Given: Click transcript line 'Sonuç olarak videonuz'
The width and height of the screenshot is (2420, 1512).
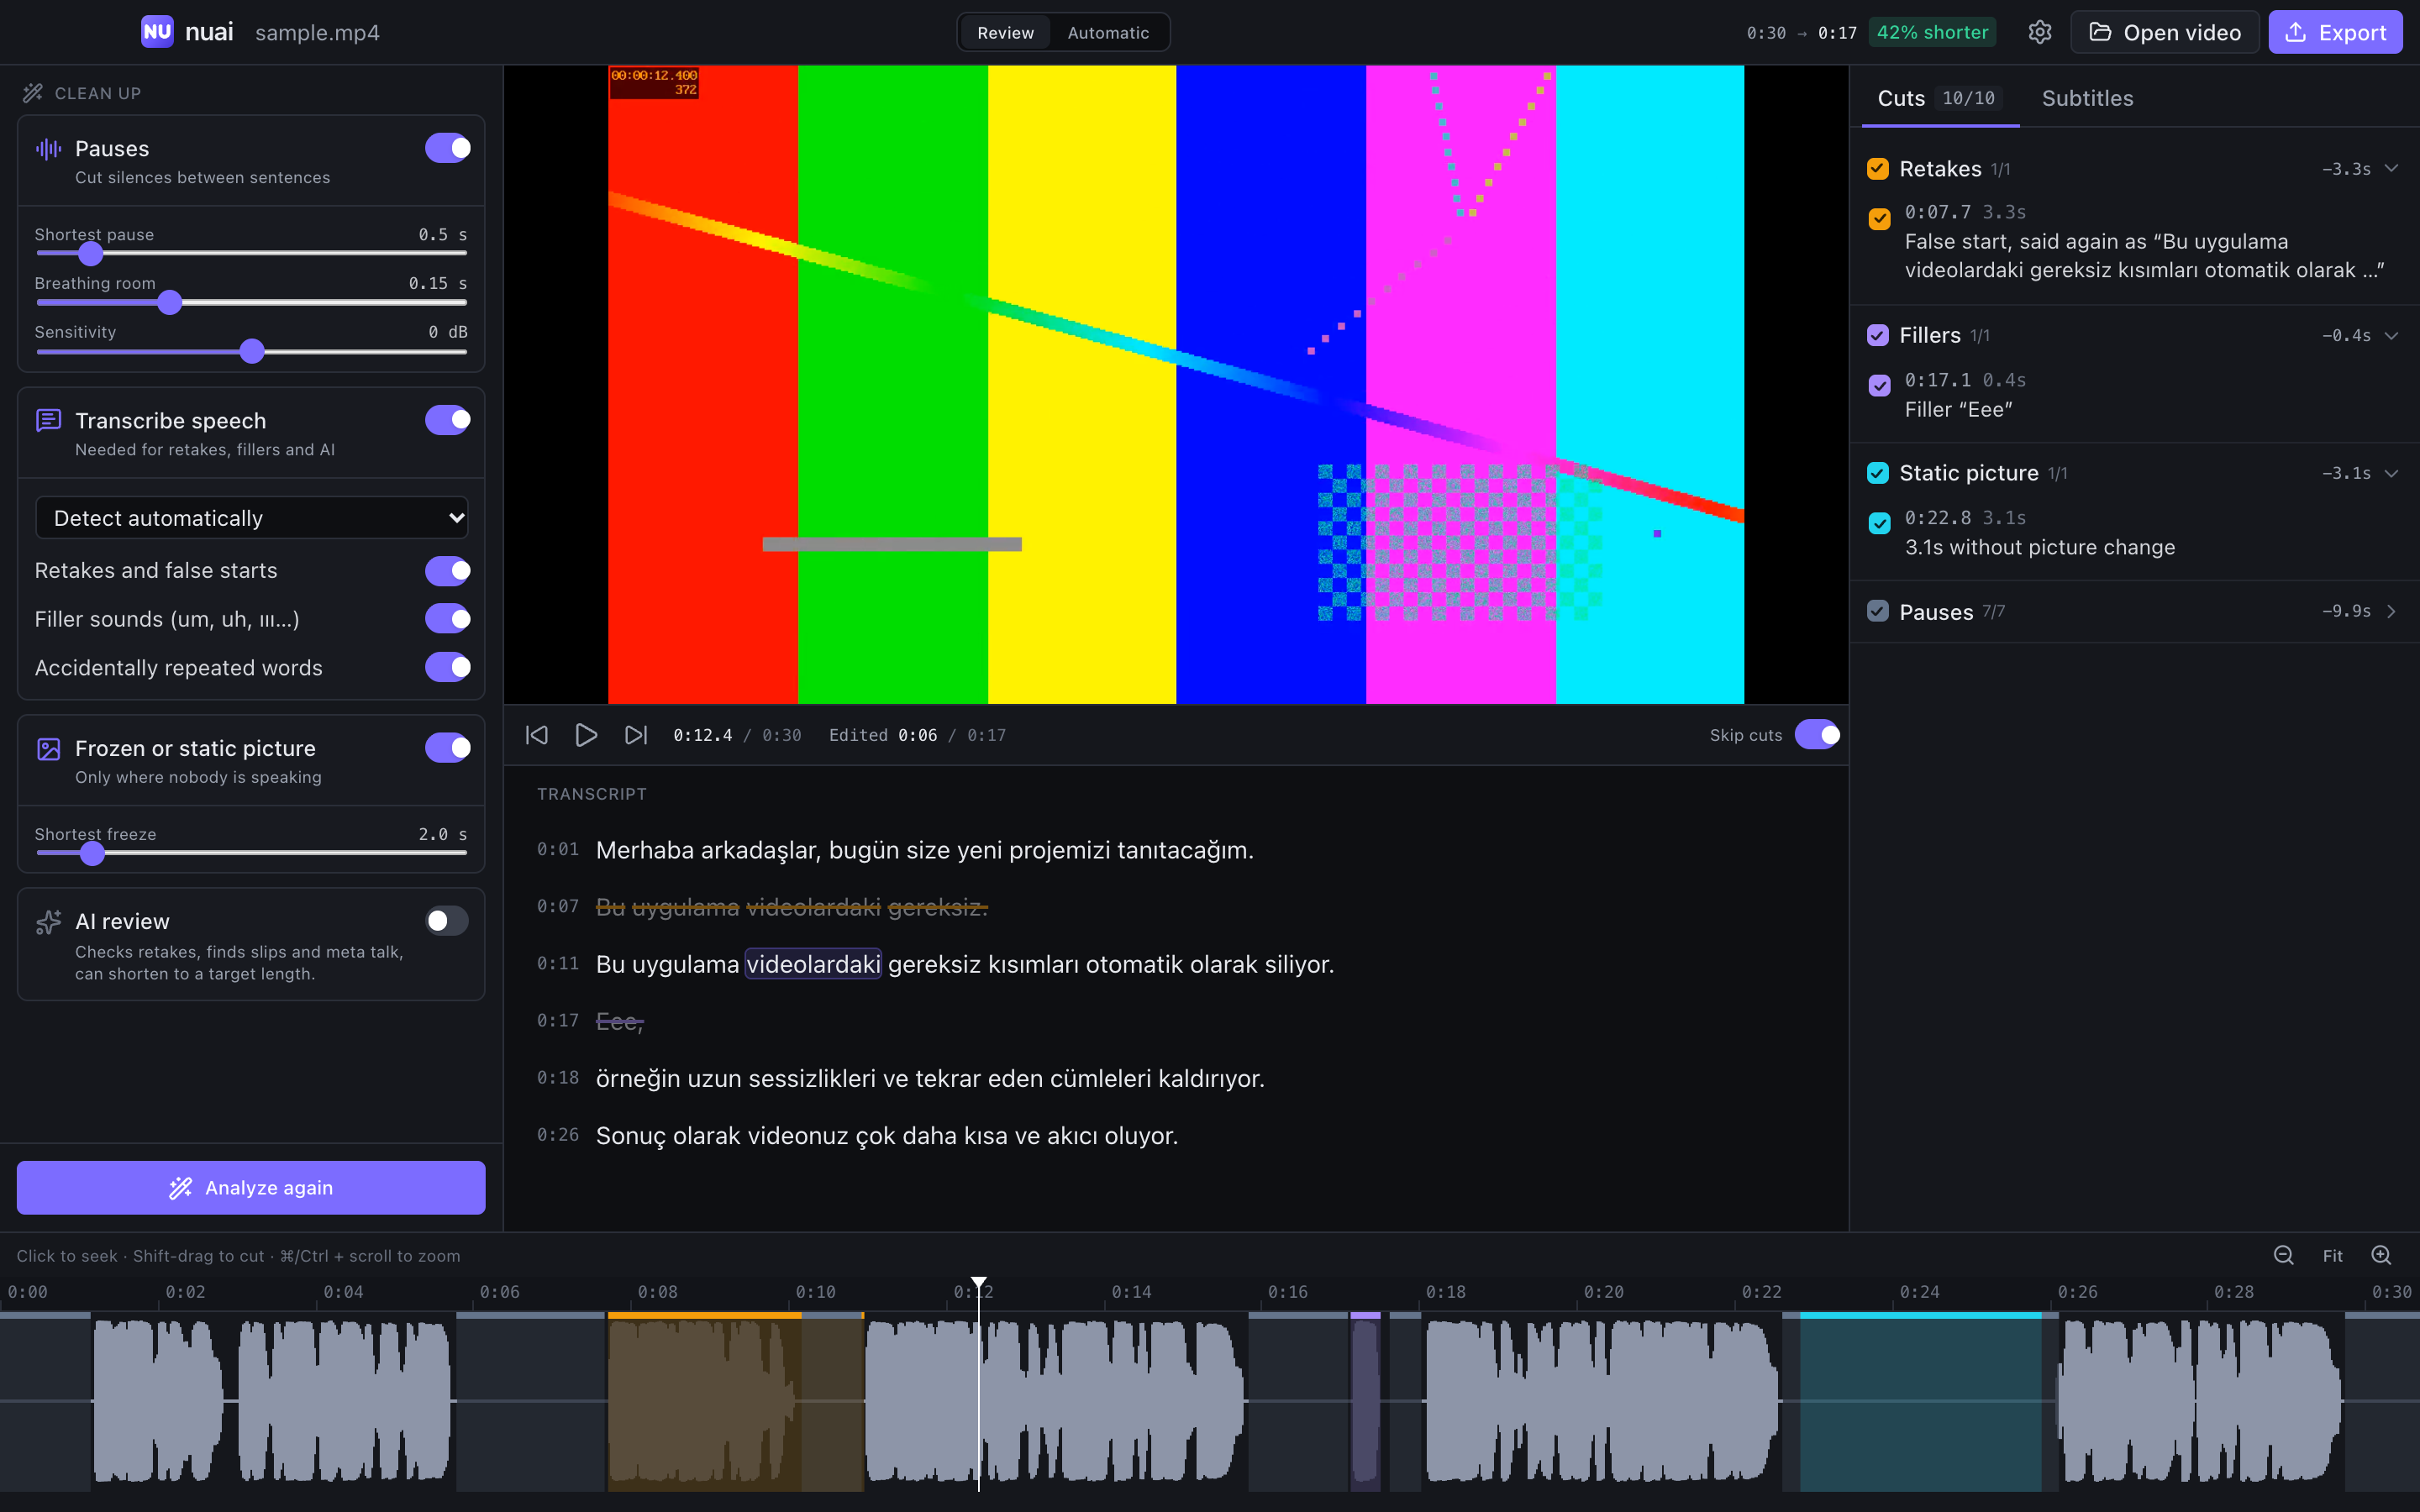Looking at the screenshot, I should 887,1136.
